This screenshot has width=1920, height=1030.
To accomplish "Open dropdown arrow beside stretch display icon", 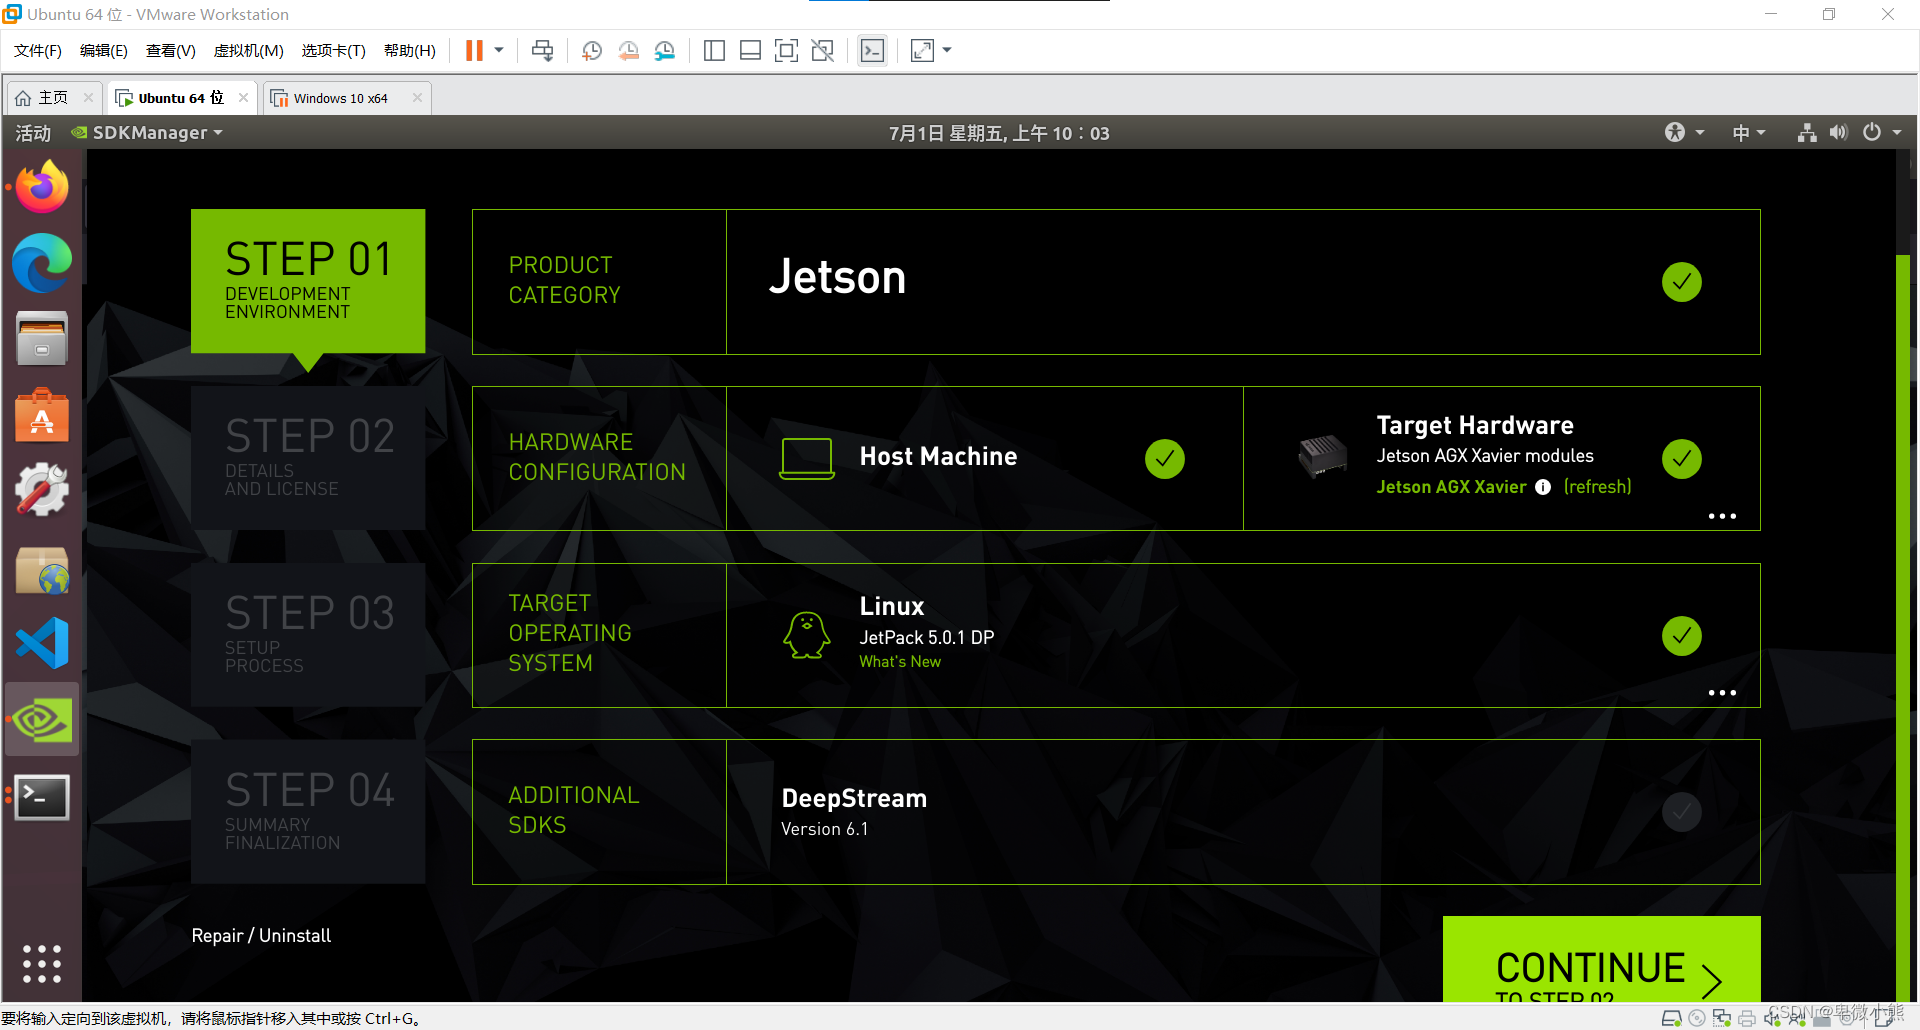I will pos(947,50).
